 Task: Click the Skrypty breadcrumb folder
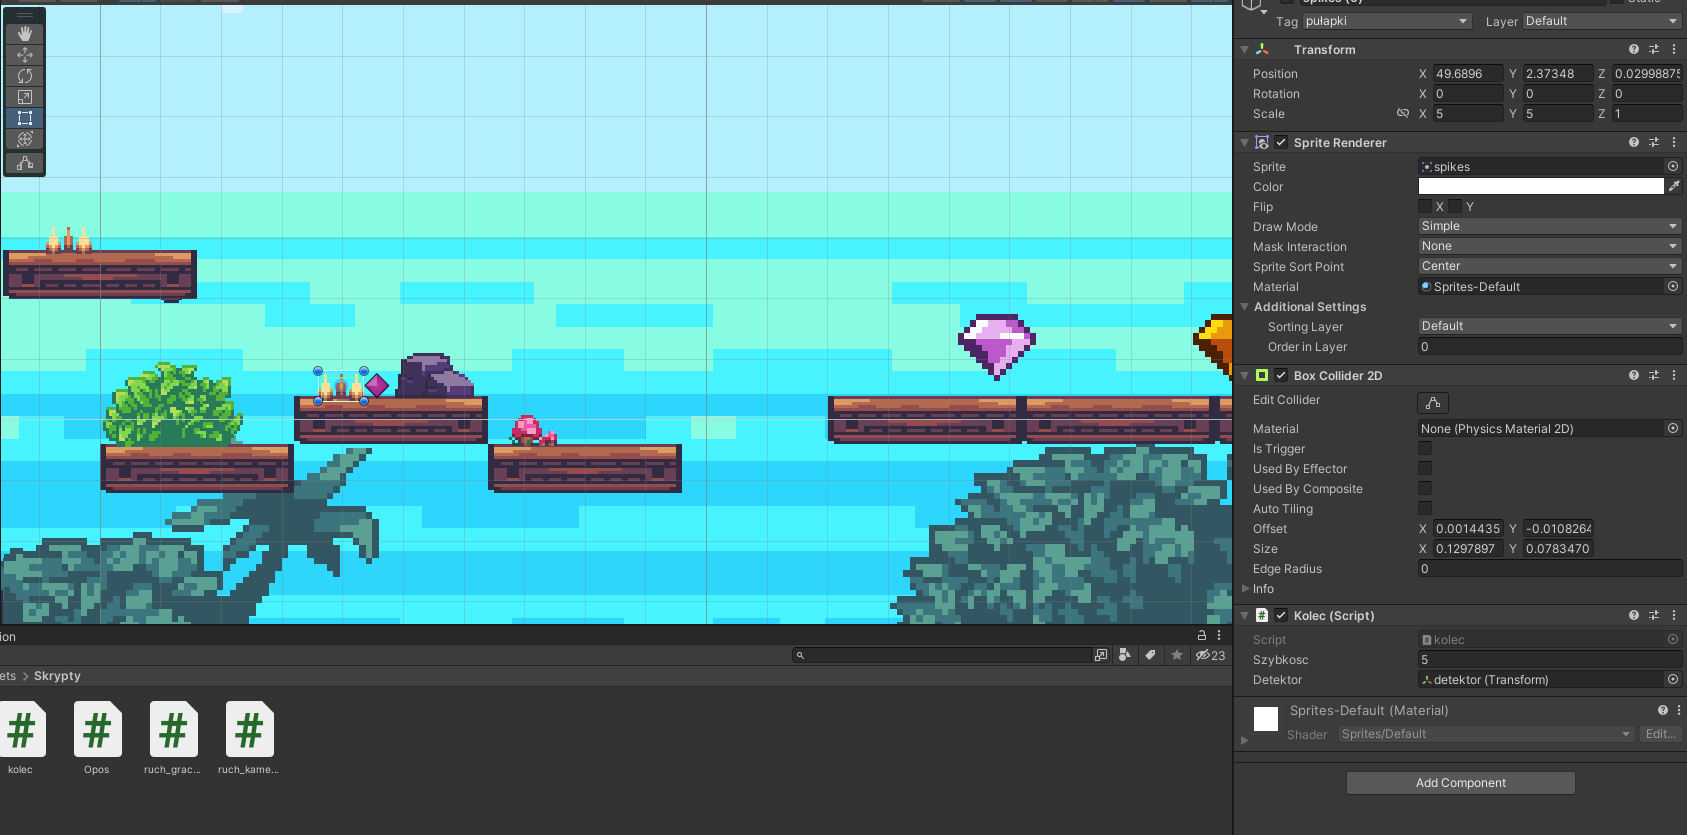[x=57, y=676]
